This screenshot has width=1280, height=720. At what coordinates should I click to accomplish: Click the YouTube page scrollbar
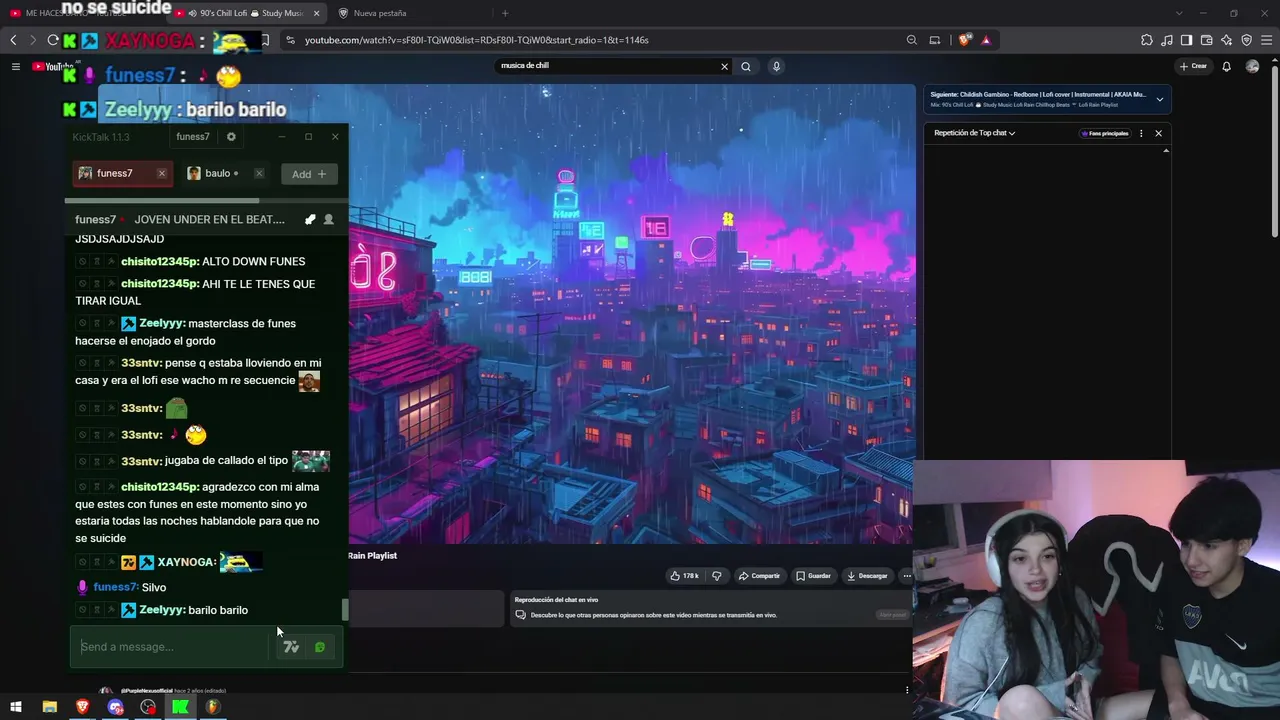(1274, 150)
